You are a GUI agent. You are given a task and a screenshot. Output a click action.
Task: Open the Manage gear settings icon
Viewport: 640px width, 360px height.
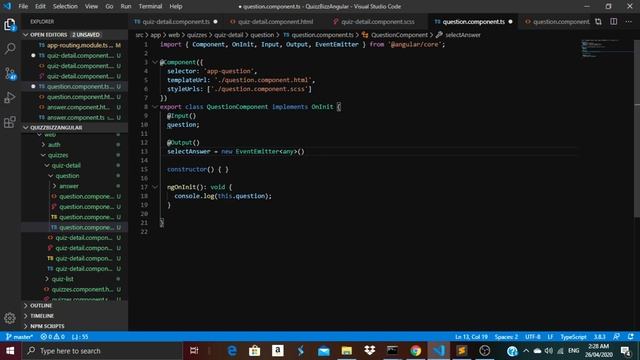(x=10, y=318)
